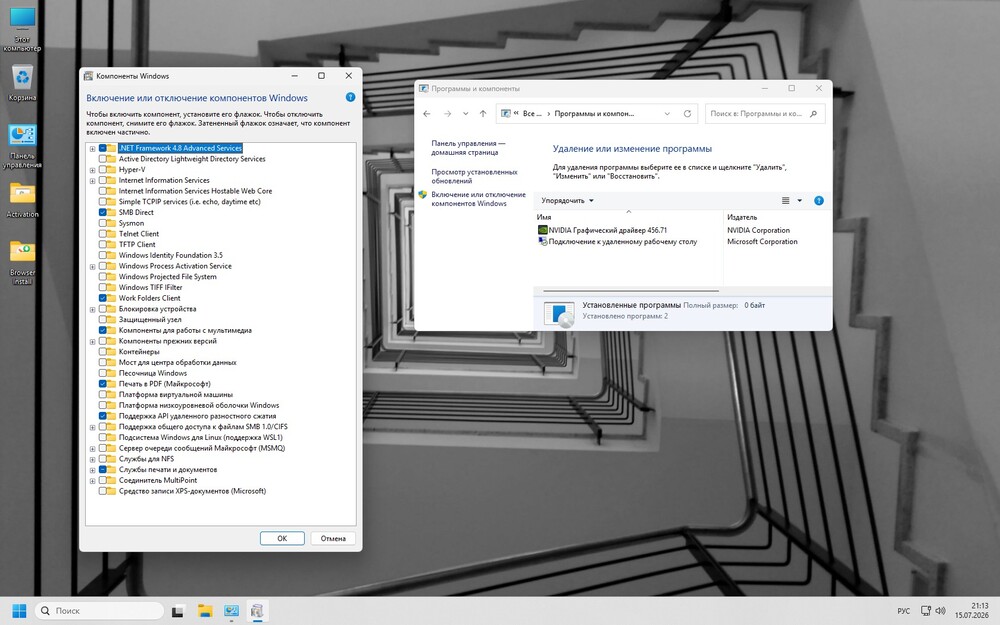
Task: Click the OK button in Компоненты Windows
Action: pyautogui.click(x=282, y=538)
